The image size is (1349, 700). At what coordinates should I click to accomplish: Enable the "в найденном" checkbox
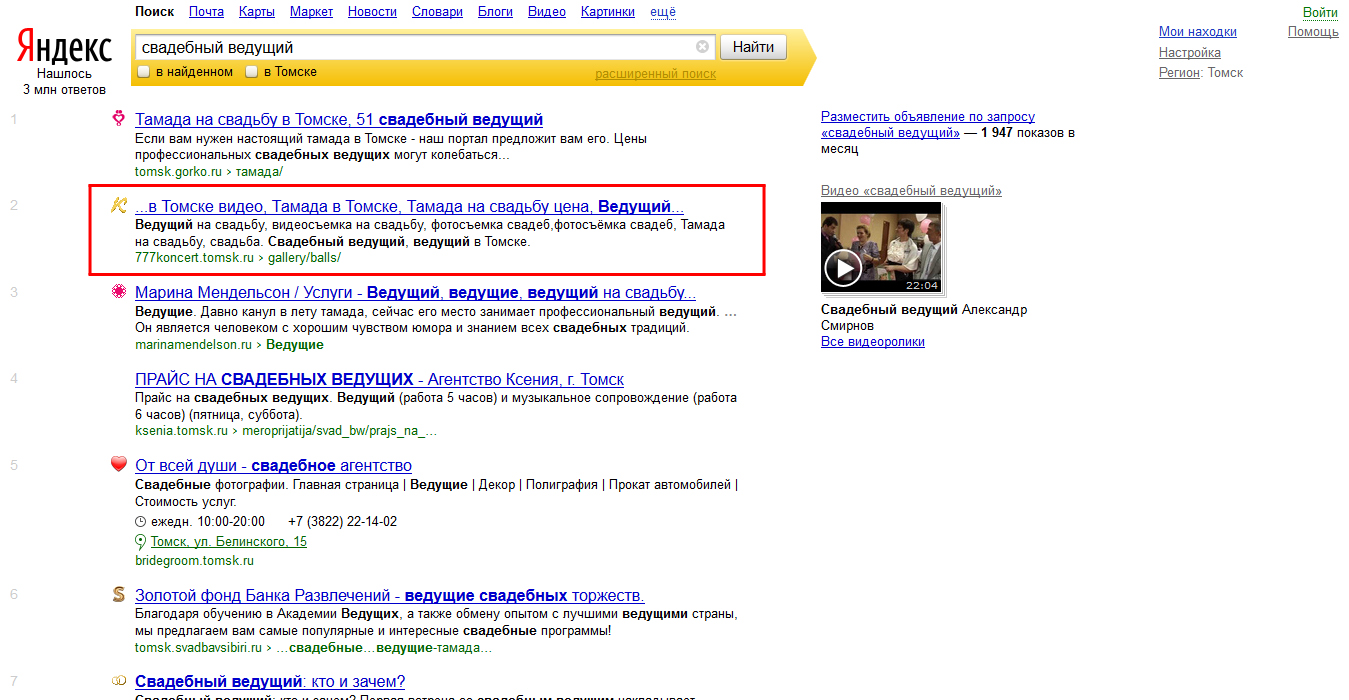pyautogui.click(x=144, y=72)
